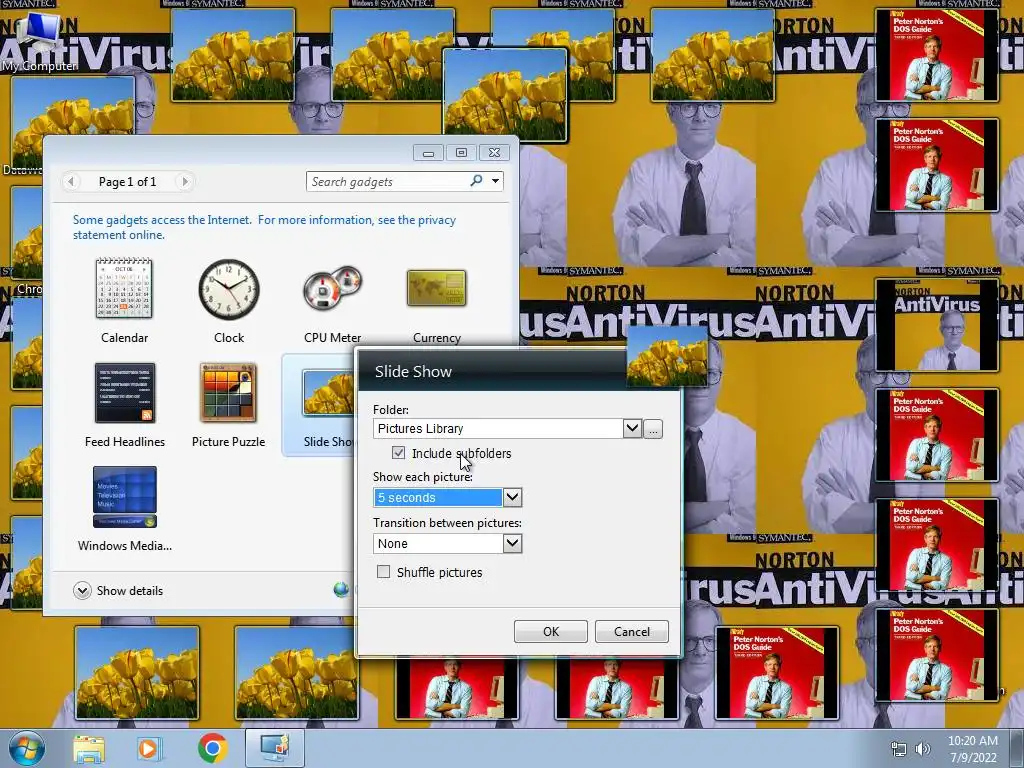Screen dimensions: 1024x768
Task: Uncheck Include subfolders checkbox
Action: tap(398, 453)
